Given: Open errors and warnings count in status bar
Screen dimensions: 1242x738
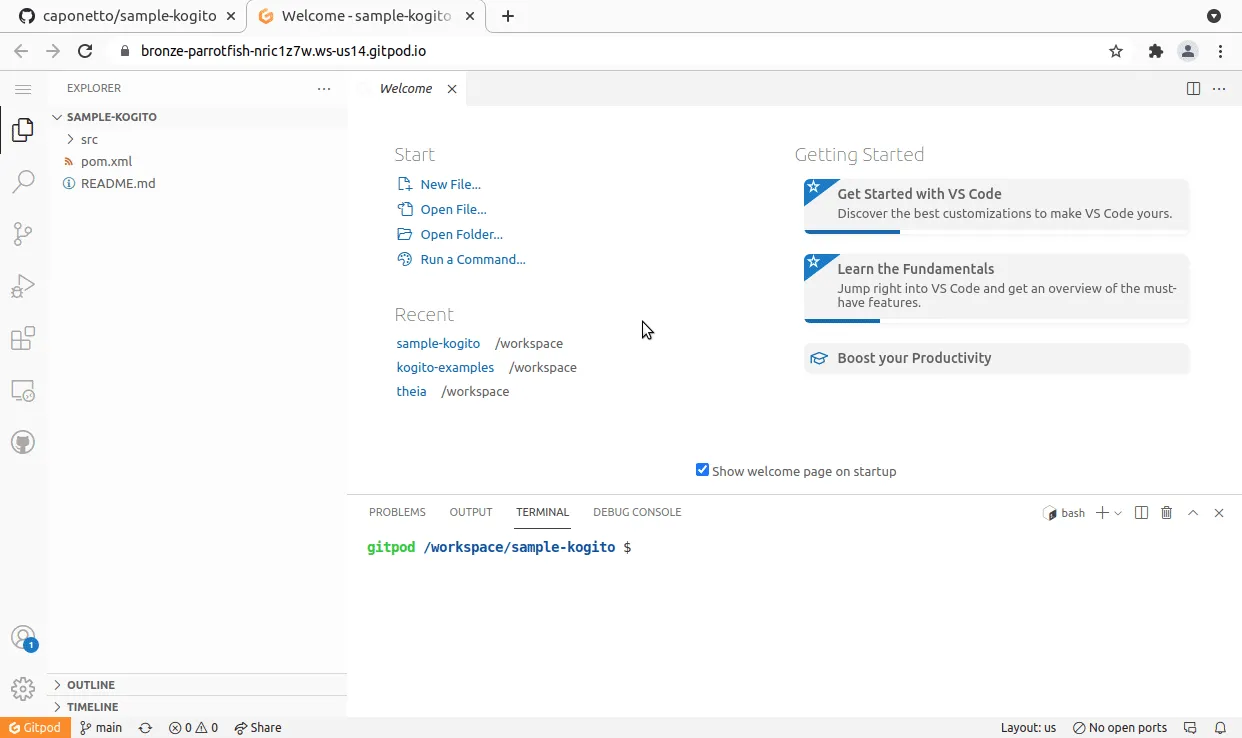Looking at the screenshot, I should pos(193,728).
